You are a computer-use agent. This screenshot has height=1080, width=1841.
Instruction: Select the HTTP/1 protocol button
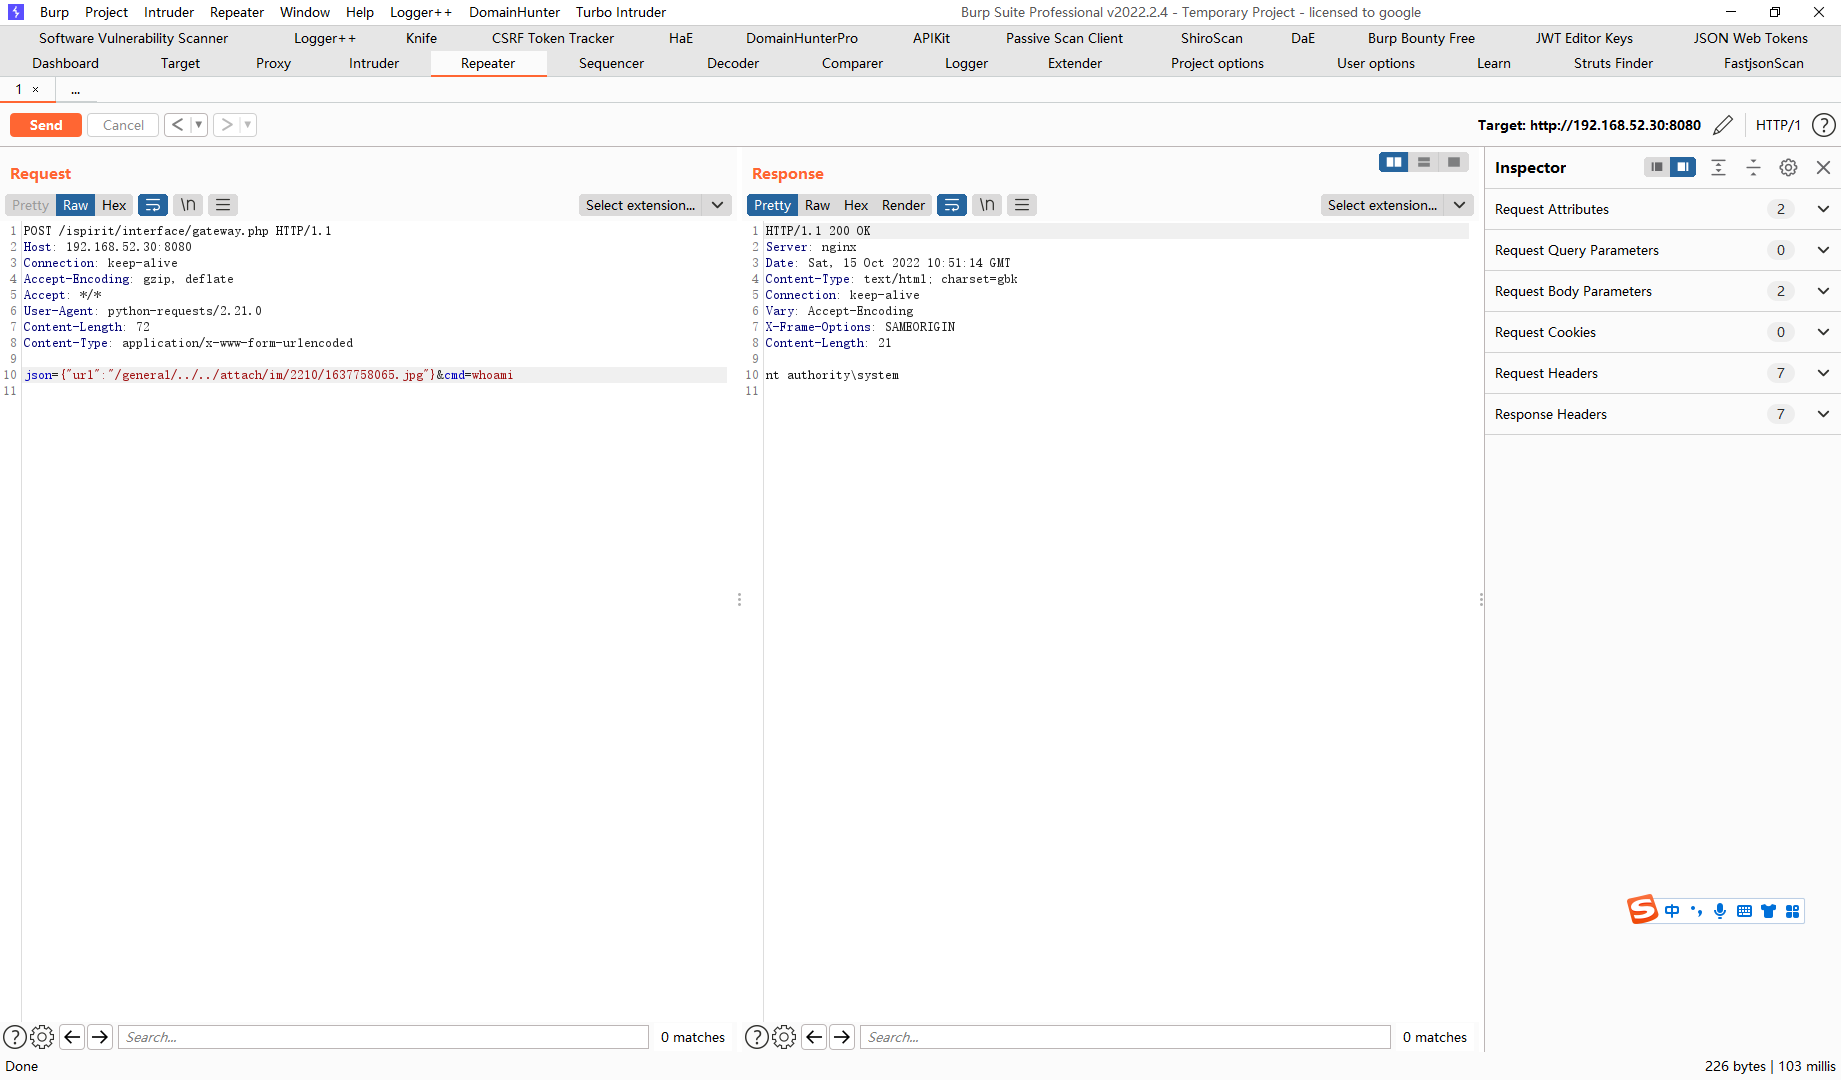tap(1778, 125)
